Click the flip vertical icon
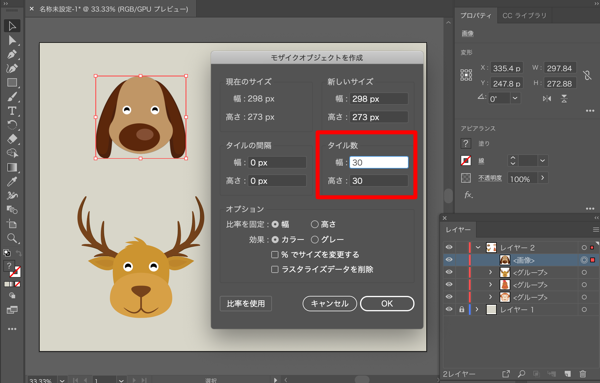Image resolution: width=600 pixels, height=383 pixels. coord(564,99)
